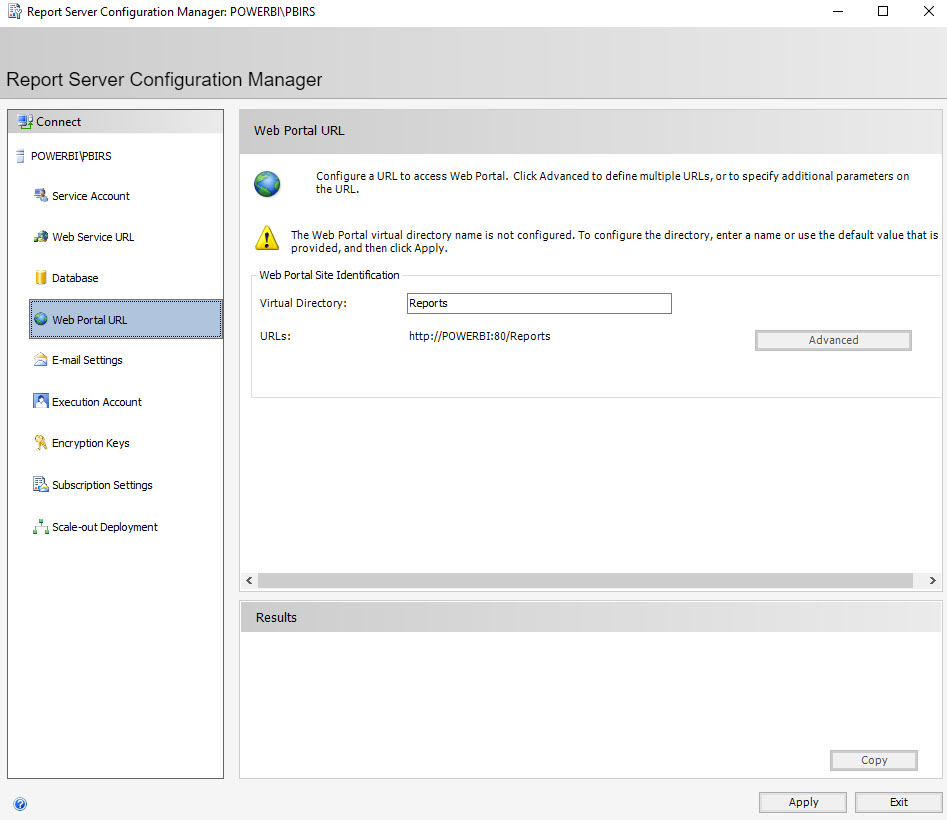Click the horizontal scrollbar left arrow
The image size is (947, 820).
coord(249,580)
